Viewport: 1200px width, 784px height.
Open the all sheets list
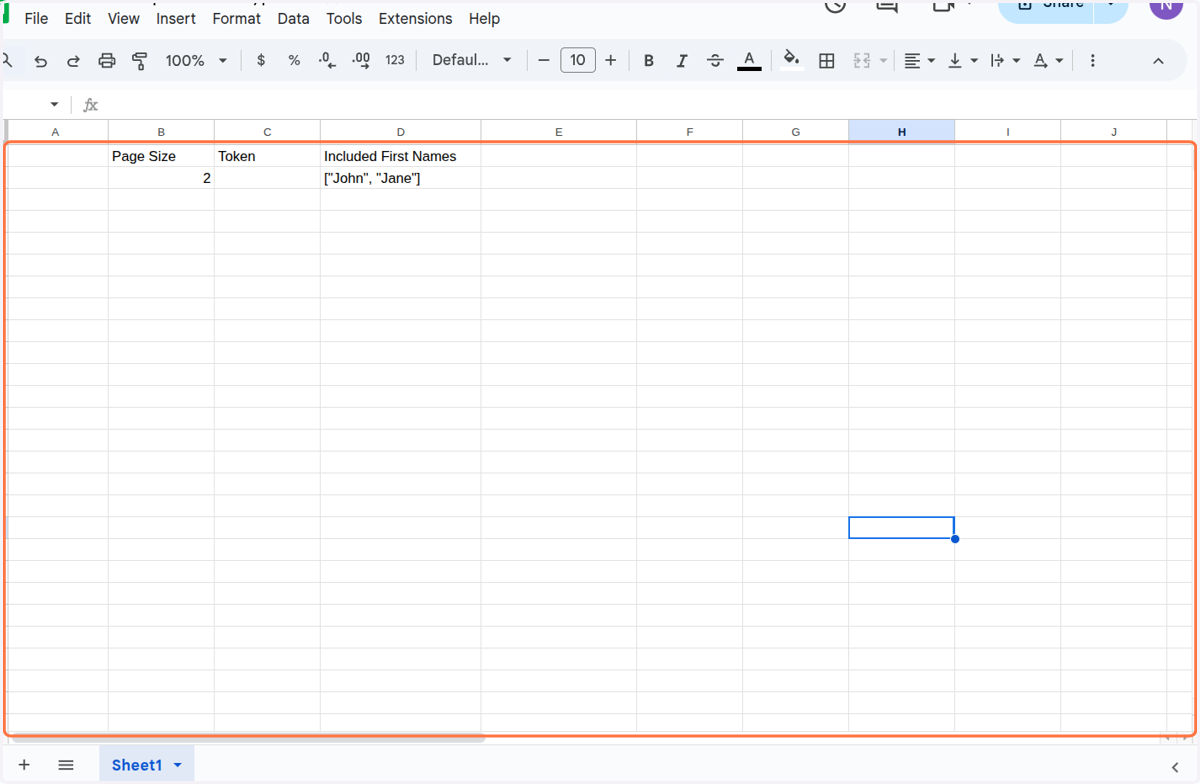click(66, 765)
